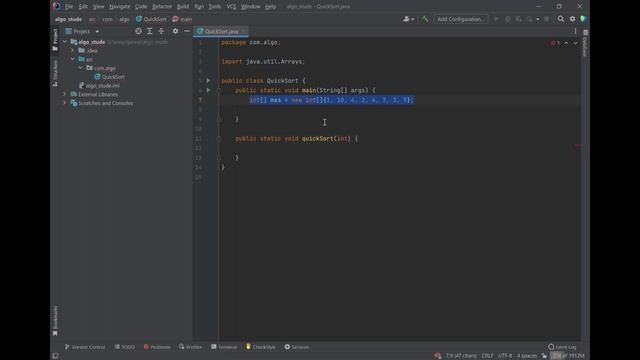Toggle the CheckStyle tool window
Image resolution: width=640 pixels, height=360 pixels.
[x=260, y=347]
